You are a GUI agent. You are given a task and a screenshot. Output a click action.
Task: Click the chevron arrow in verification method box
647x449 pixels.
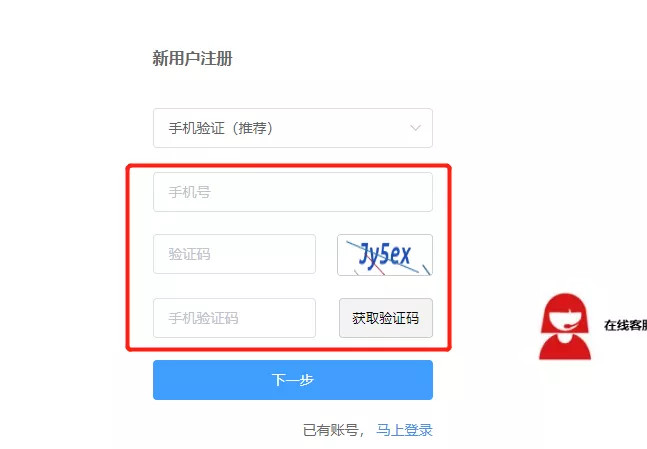point(416,128)
